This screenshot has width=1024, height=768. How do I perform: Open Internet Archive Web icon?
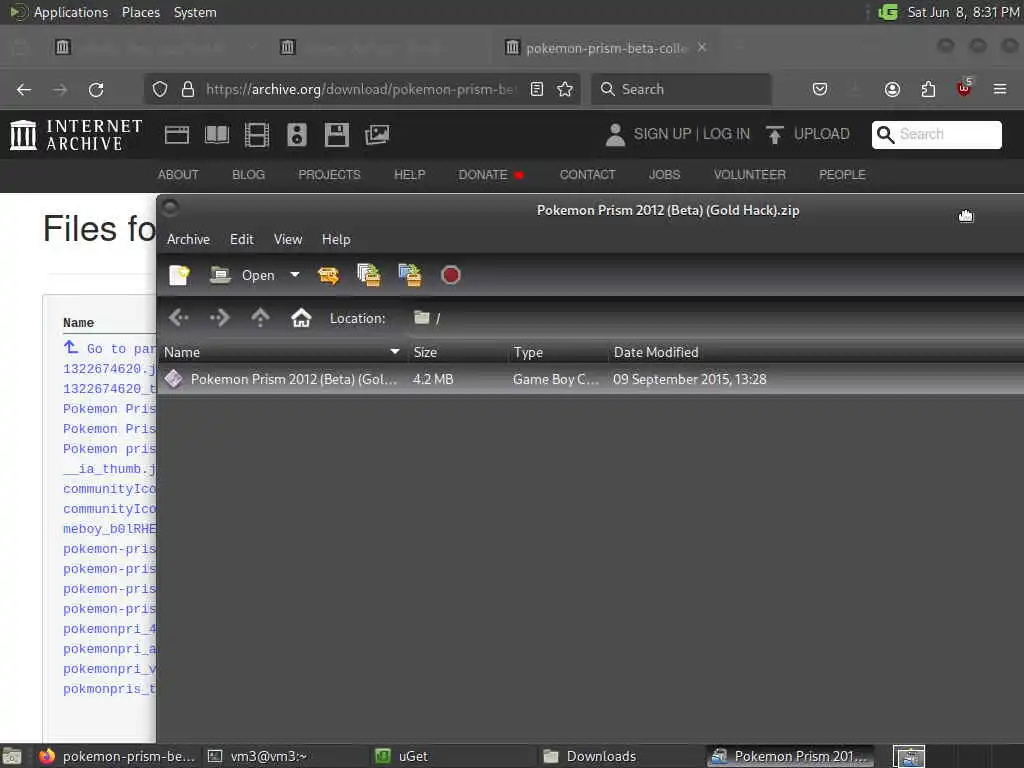[177, 135]
